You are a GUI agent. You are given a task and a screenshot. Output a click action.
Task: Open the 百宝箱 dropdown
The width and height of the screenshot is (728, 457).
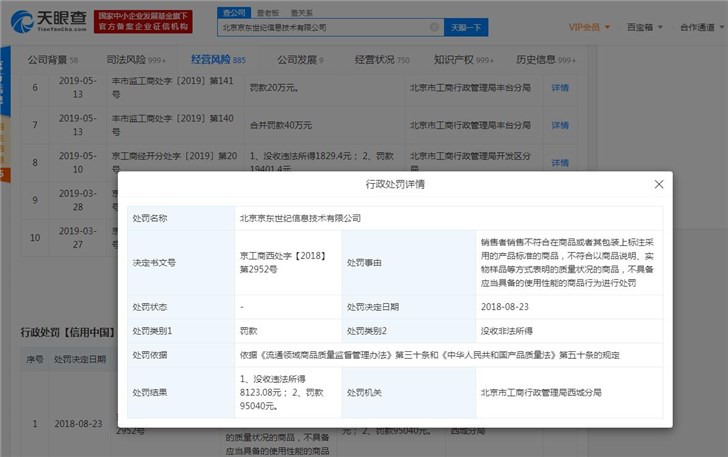coord(645,27)
